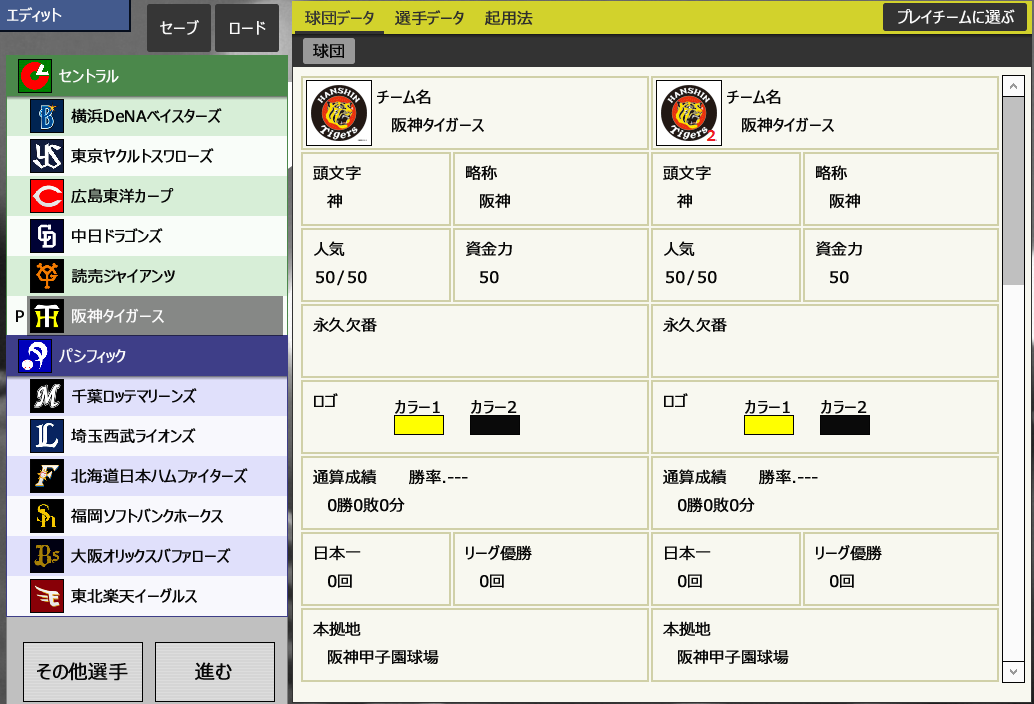Click the Central League logo icon
The height and width of the screenshot is (704, 1034).
tap(34, 76)
